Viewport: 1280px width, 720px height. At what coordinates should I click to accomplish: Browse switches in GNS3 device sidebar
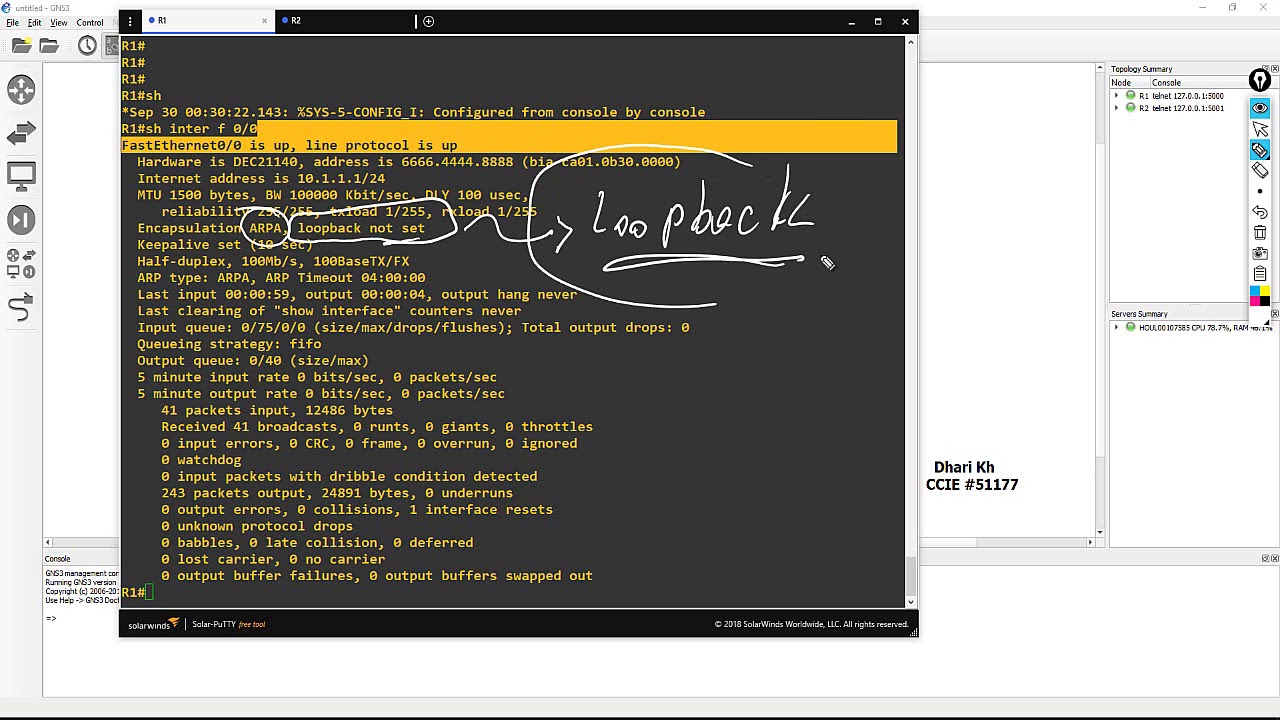click(21, 133)
